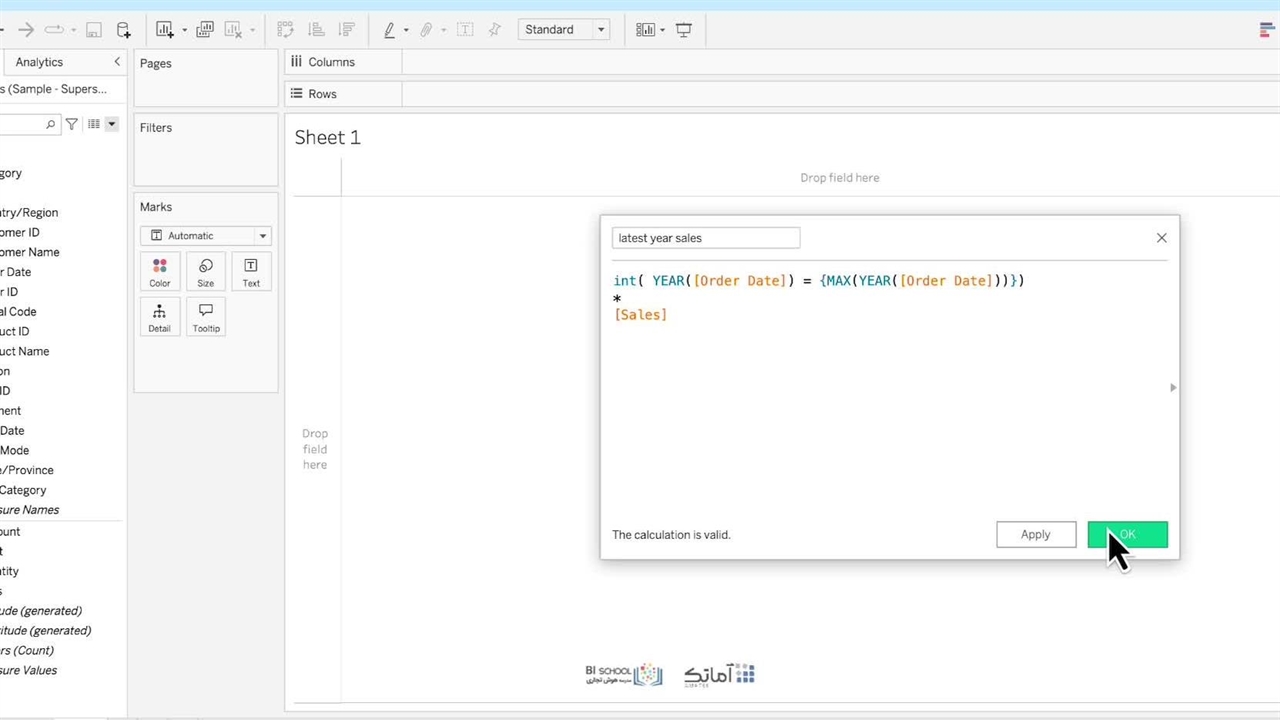The image size is (1280, 720).
Task: Click the Text marks card button
Action: (x=251, y=272)
